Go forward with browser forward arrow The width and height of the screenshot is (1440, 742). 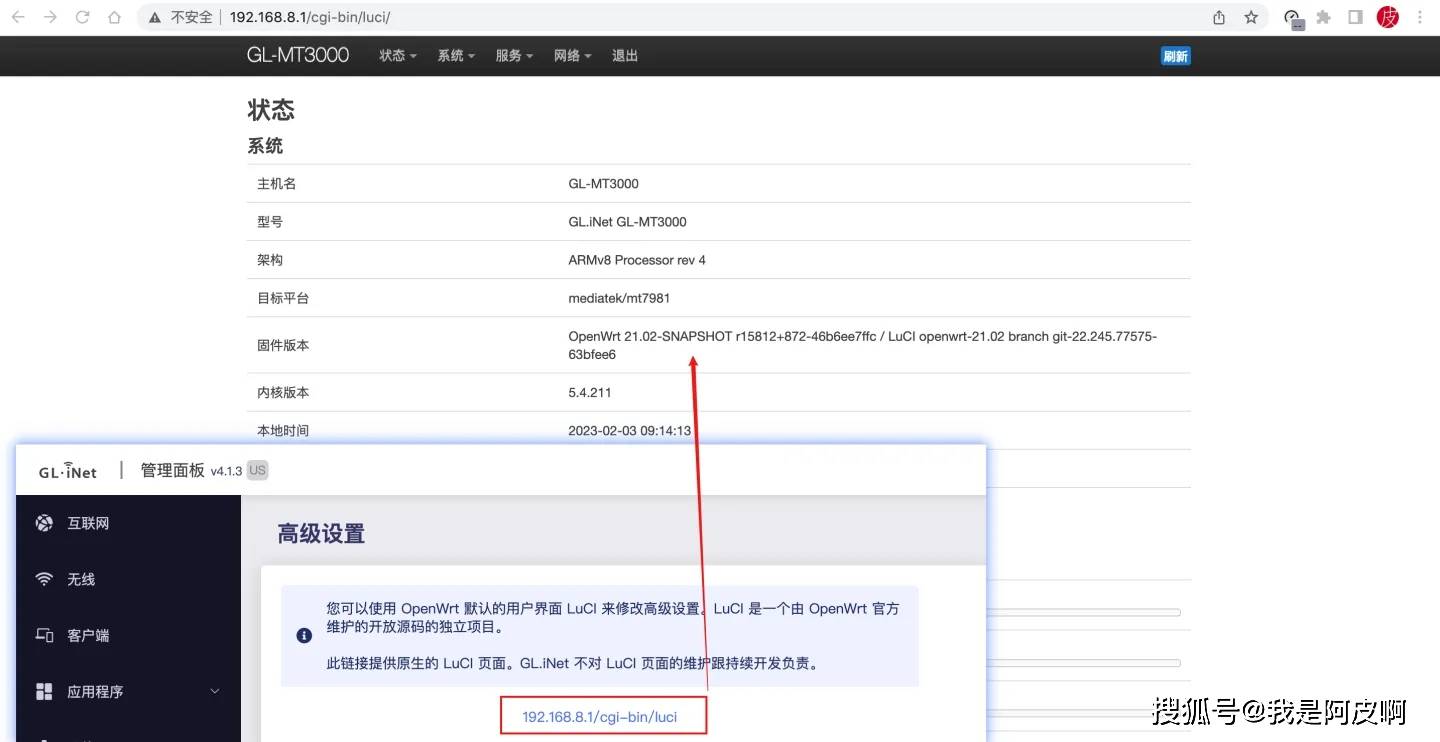[x=50, y=17]
